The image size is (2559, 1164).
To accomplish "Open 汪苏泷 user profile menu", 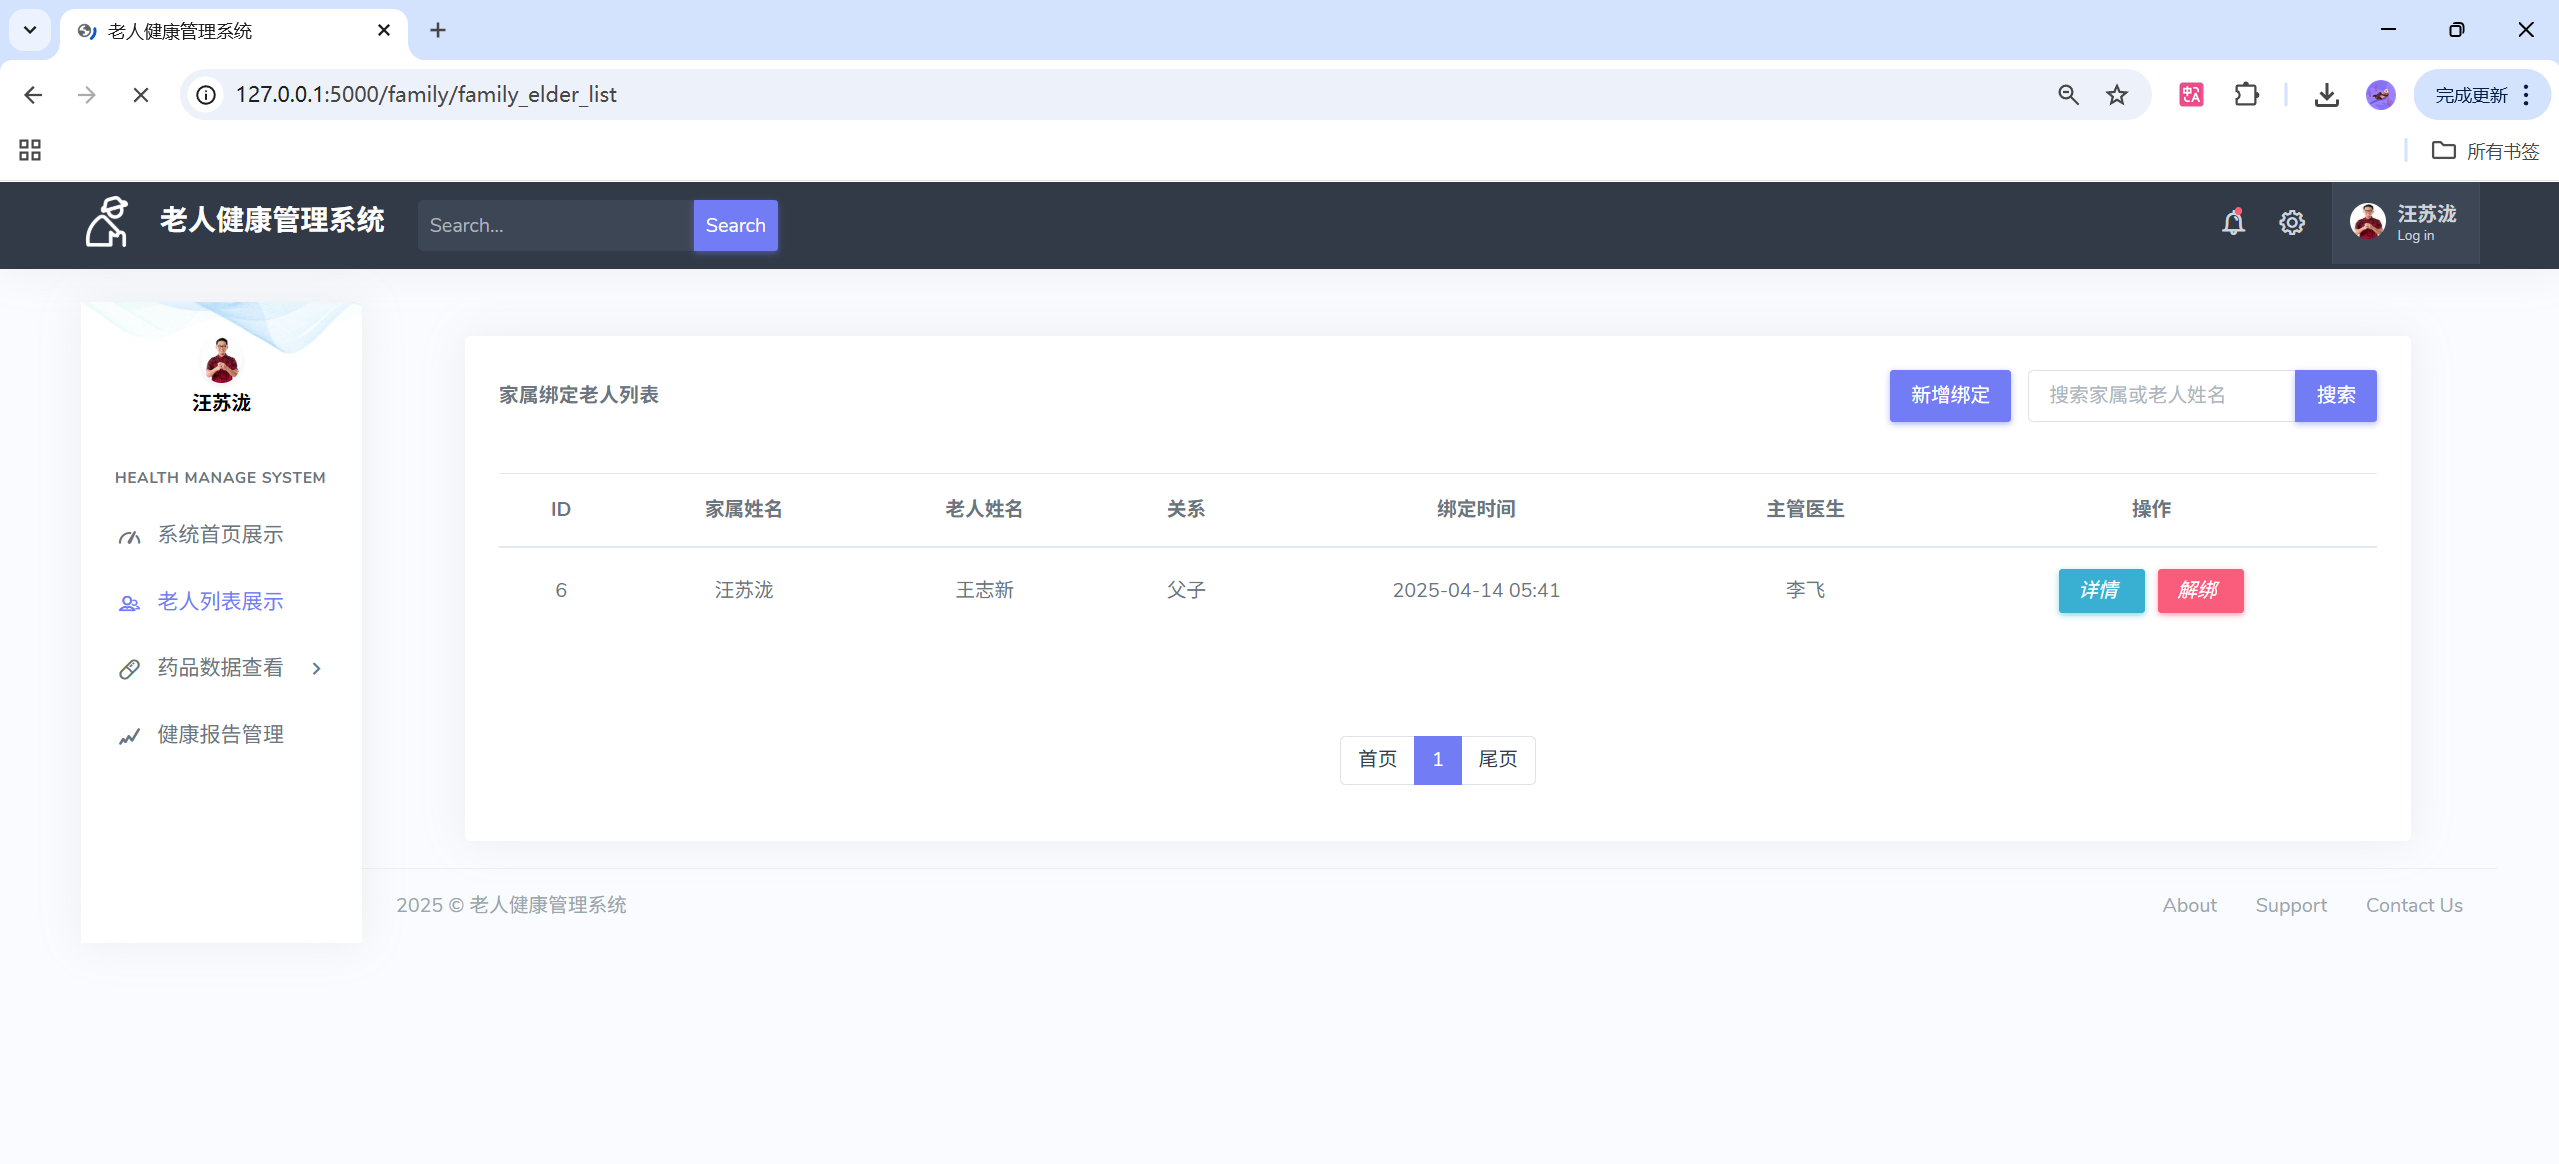I will (x=2405, y=222).
